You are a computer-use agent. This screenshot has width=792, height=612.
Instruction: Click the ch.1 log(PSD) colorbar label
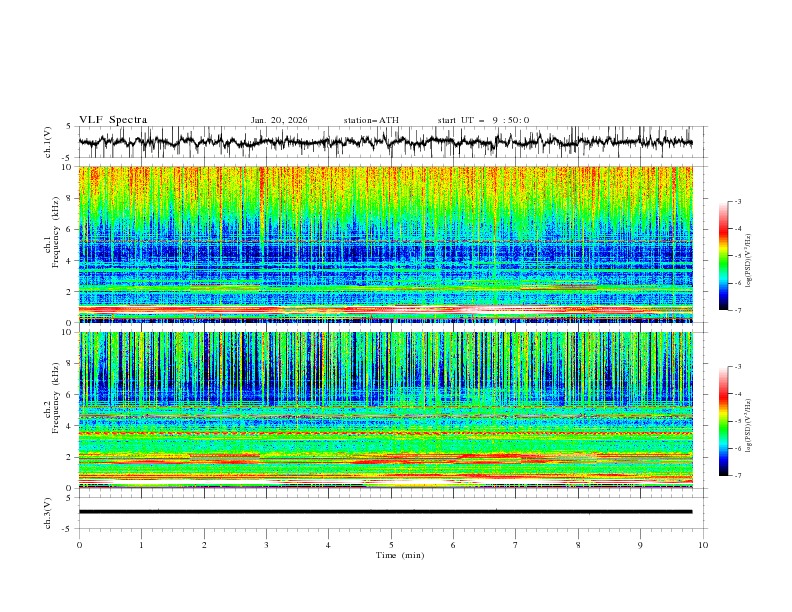(x=750, y=261)
